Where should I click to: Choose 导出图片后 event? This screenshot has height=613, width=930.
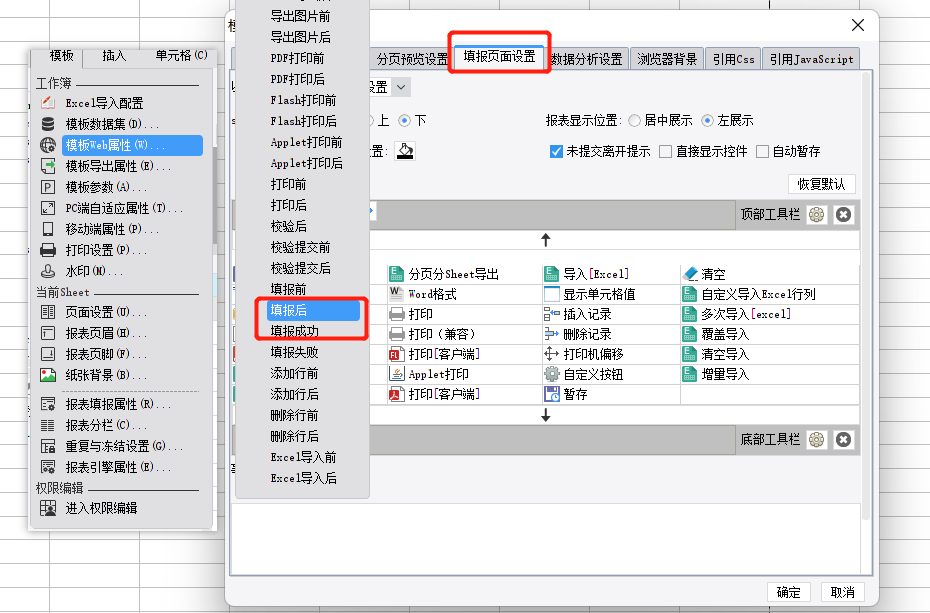pos(302,37)
